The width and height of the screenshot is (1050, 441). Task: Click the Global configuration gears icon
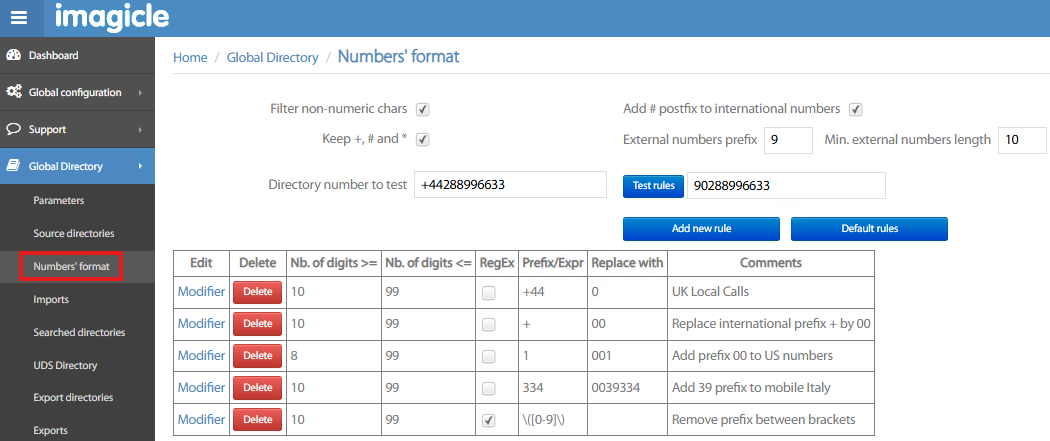pyautogui.click(x=14, y=92)
